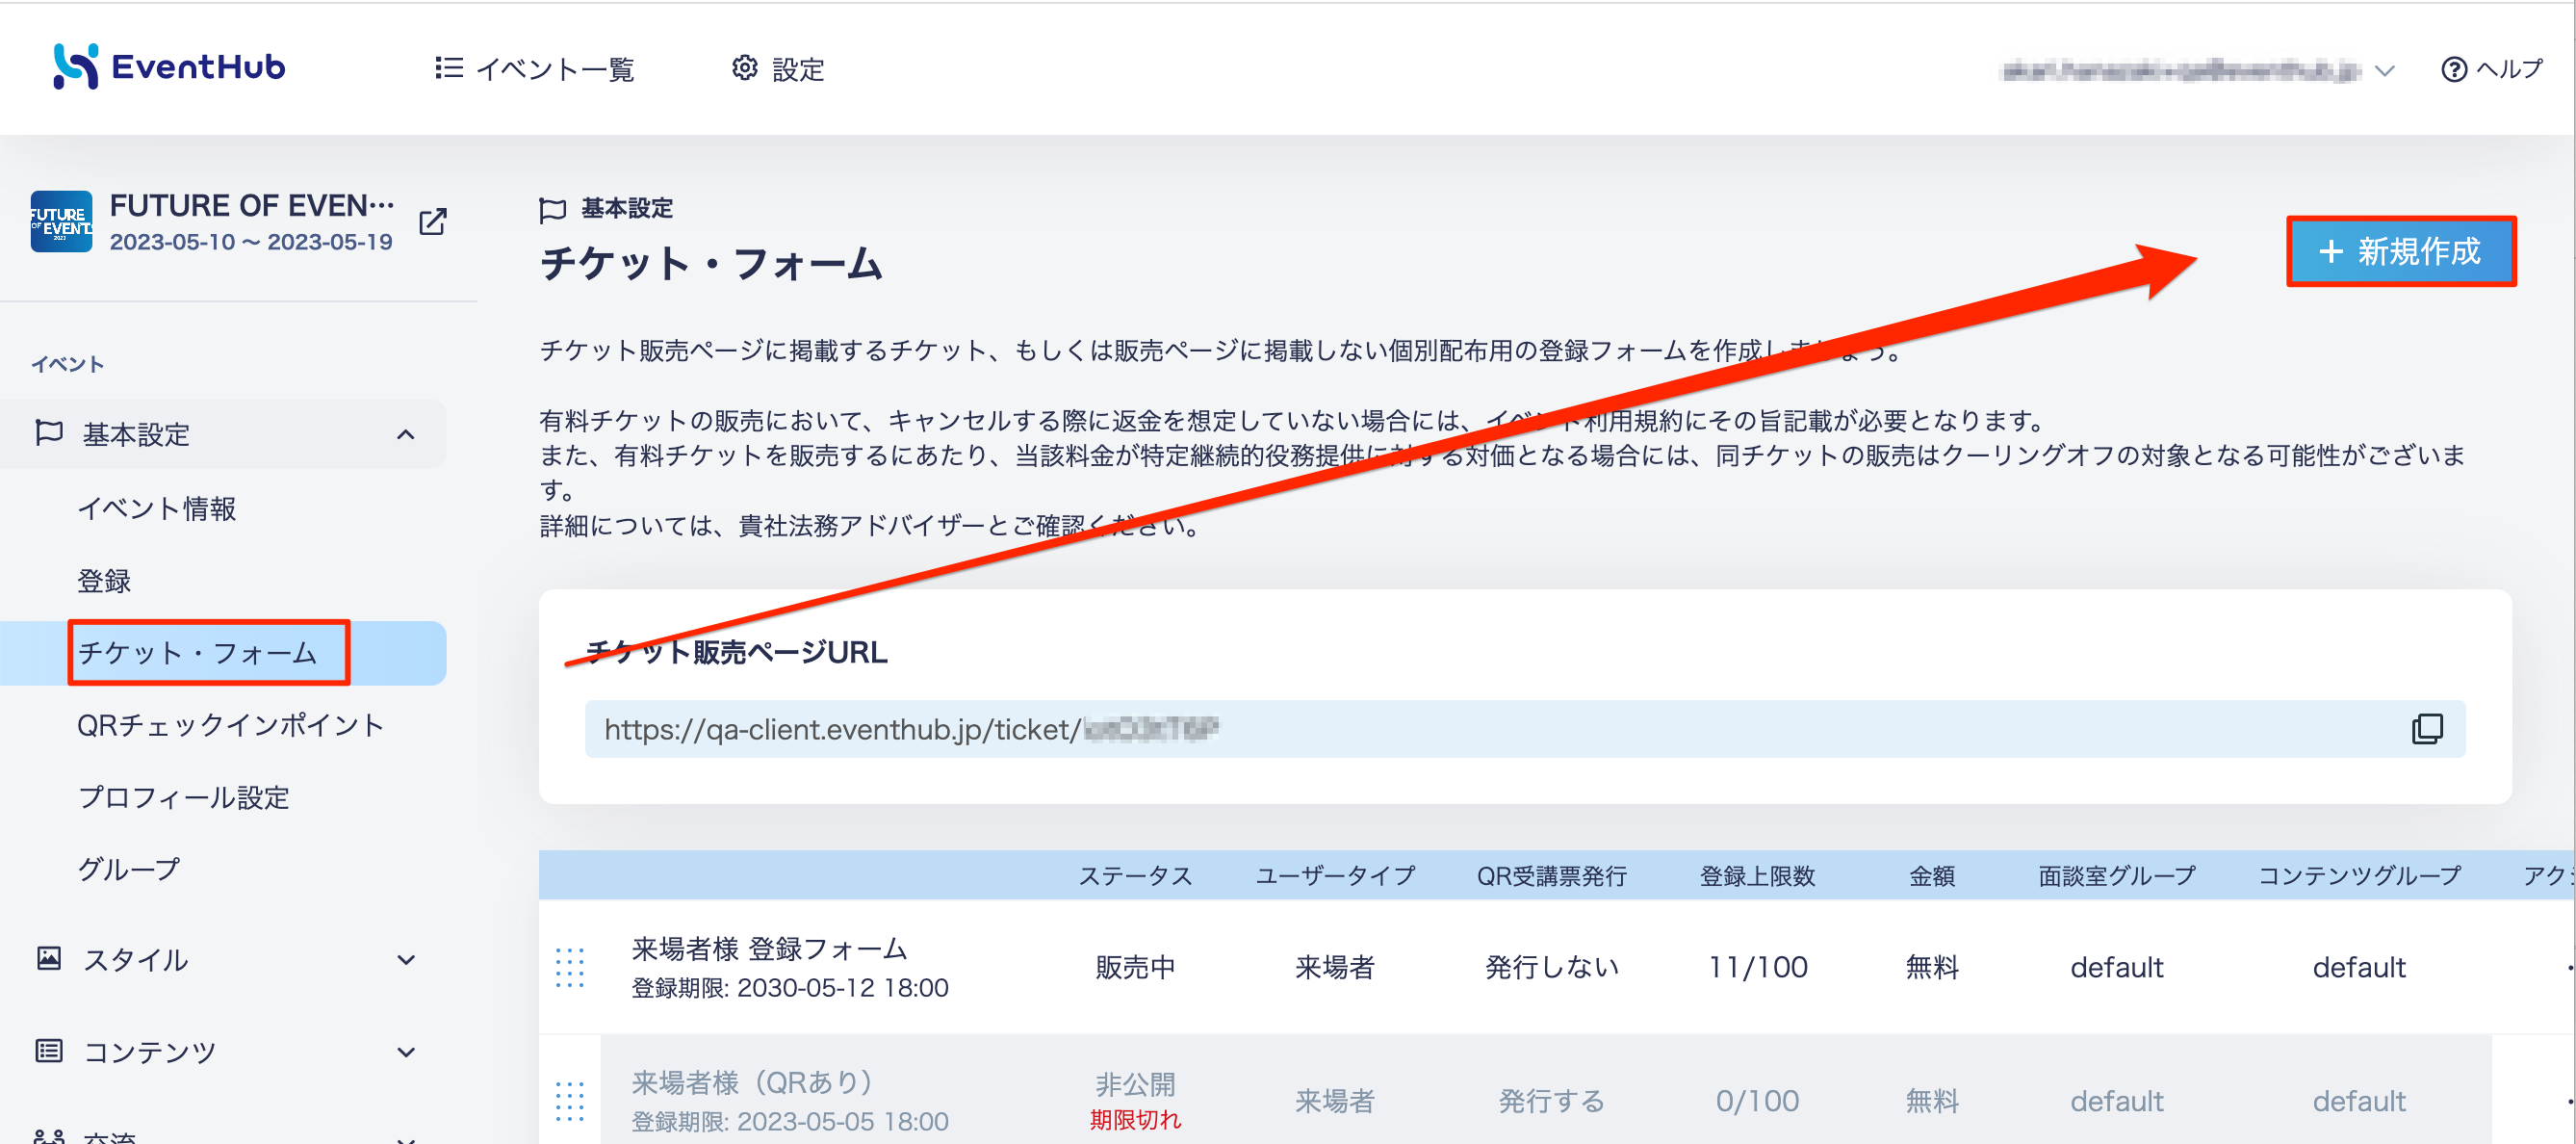Expand the コンテンツ sidebar section chevron
The image size is (2576, 1144).
[405, 1052]
